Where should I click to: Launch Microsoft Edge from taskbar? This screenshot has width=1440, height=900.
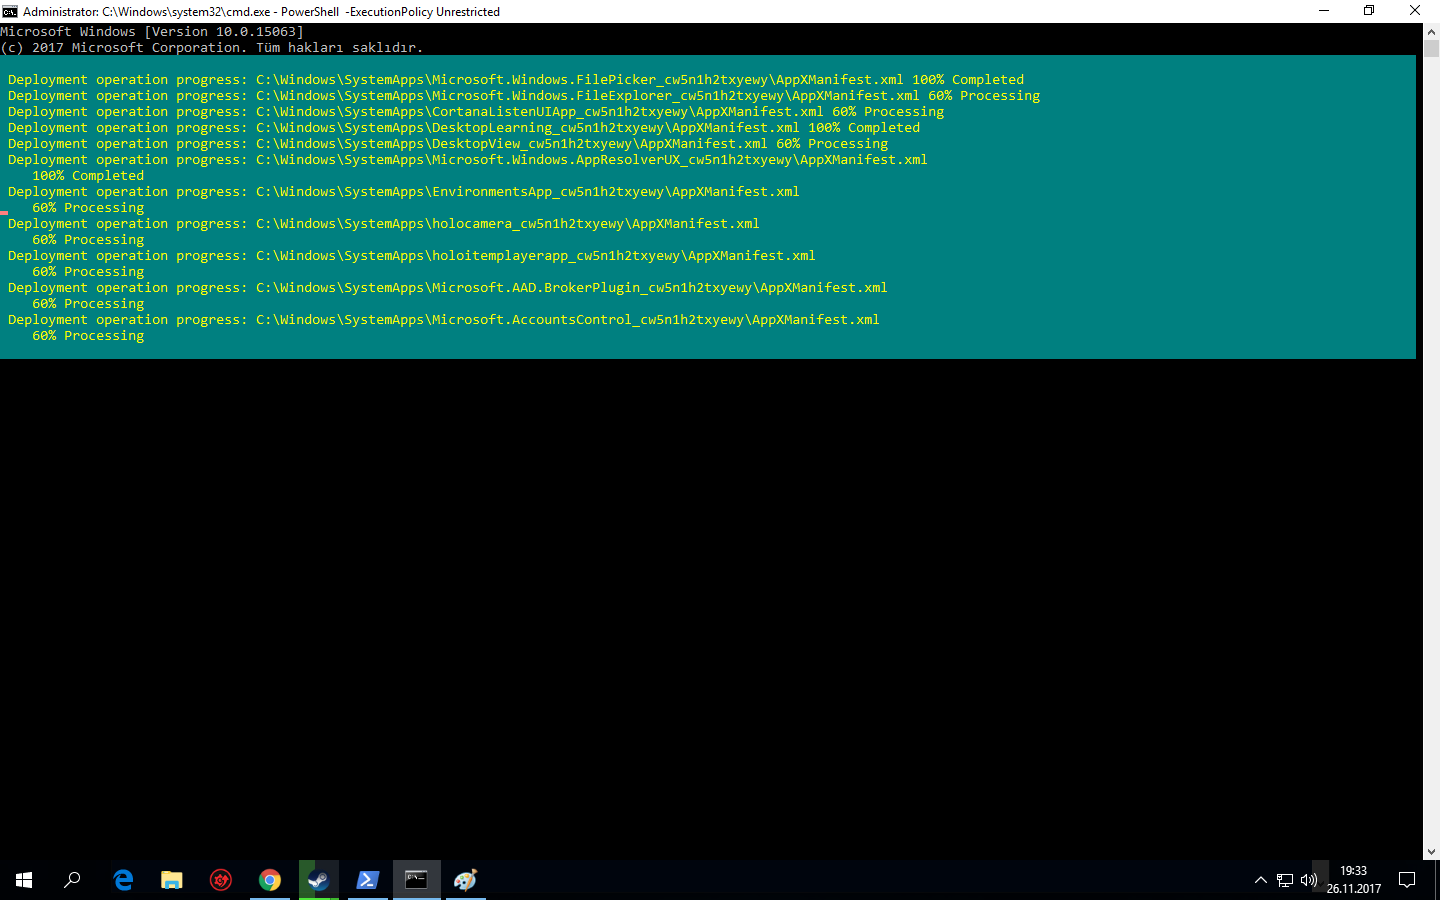(123, 880)
